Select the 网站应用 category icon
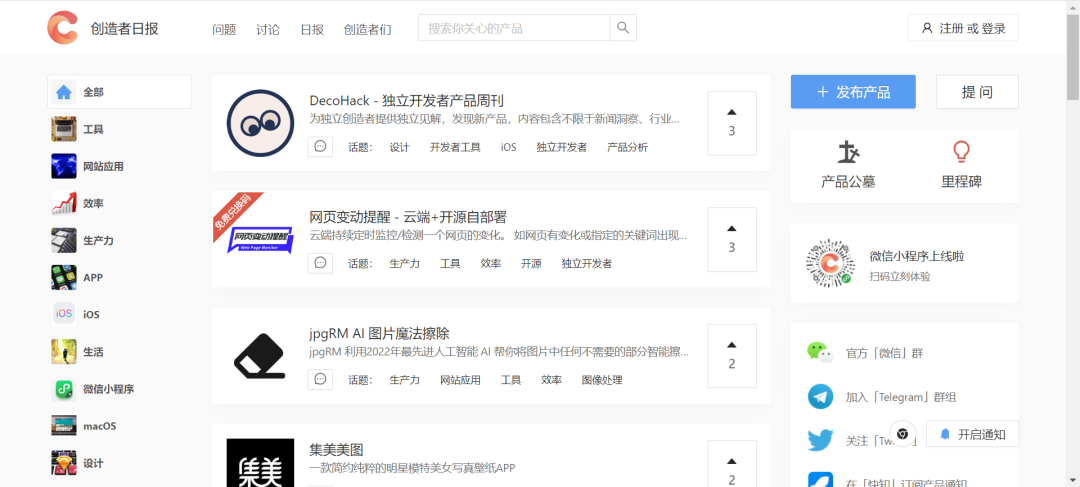The image size is (1080, 487). pyautogui.click(x=64, y=166)
